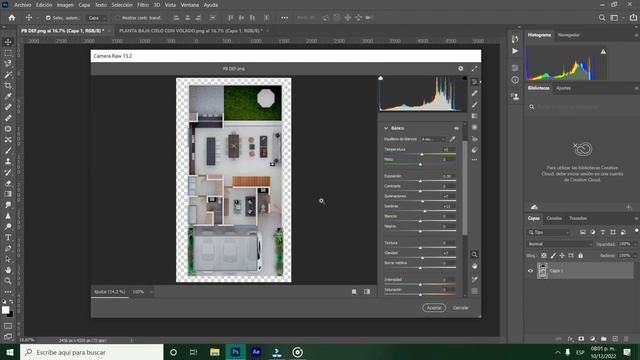Delete layer with trash icon

(626, 339)
